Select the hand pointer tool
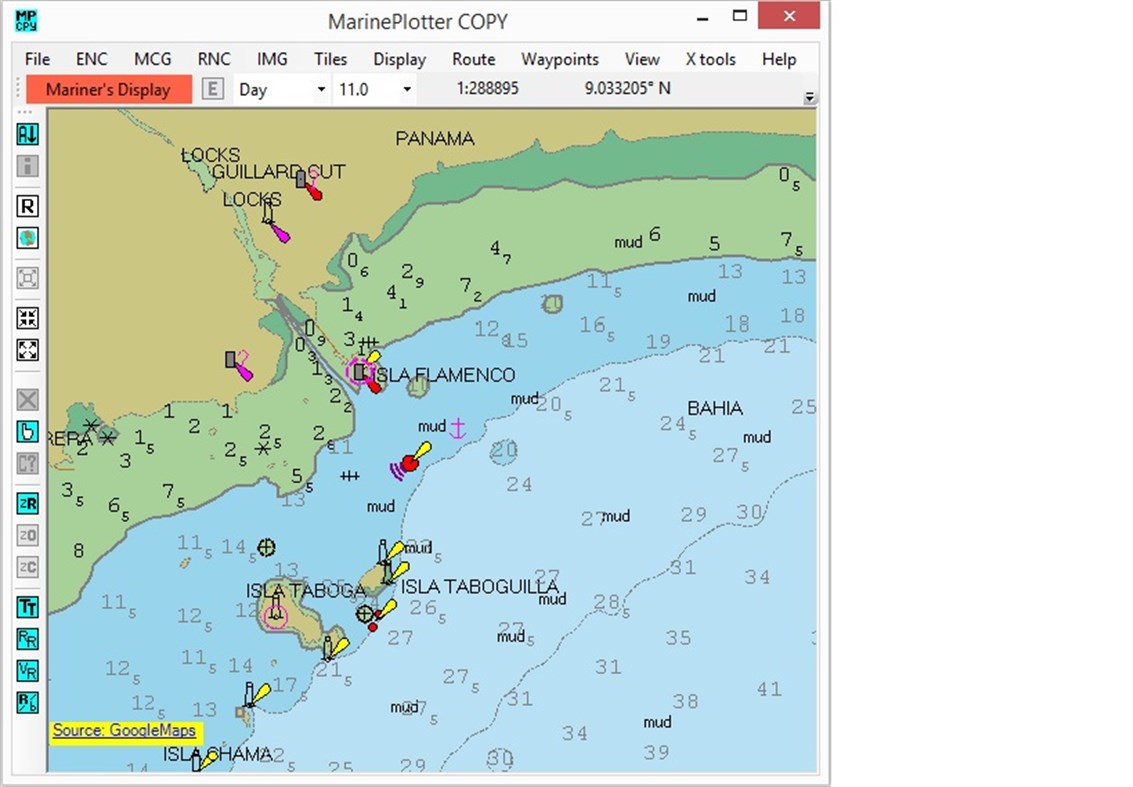Viewport: 1133px width, 787px height. click(26, 432)
